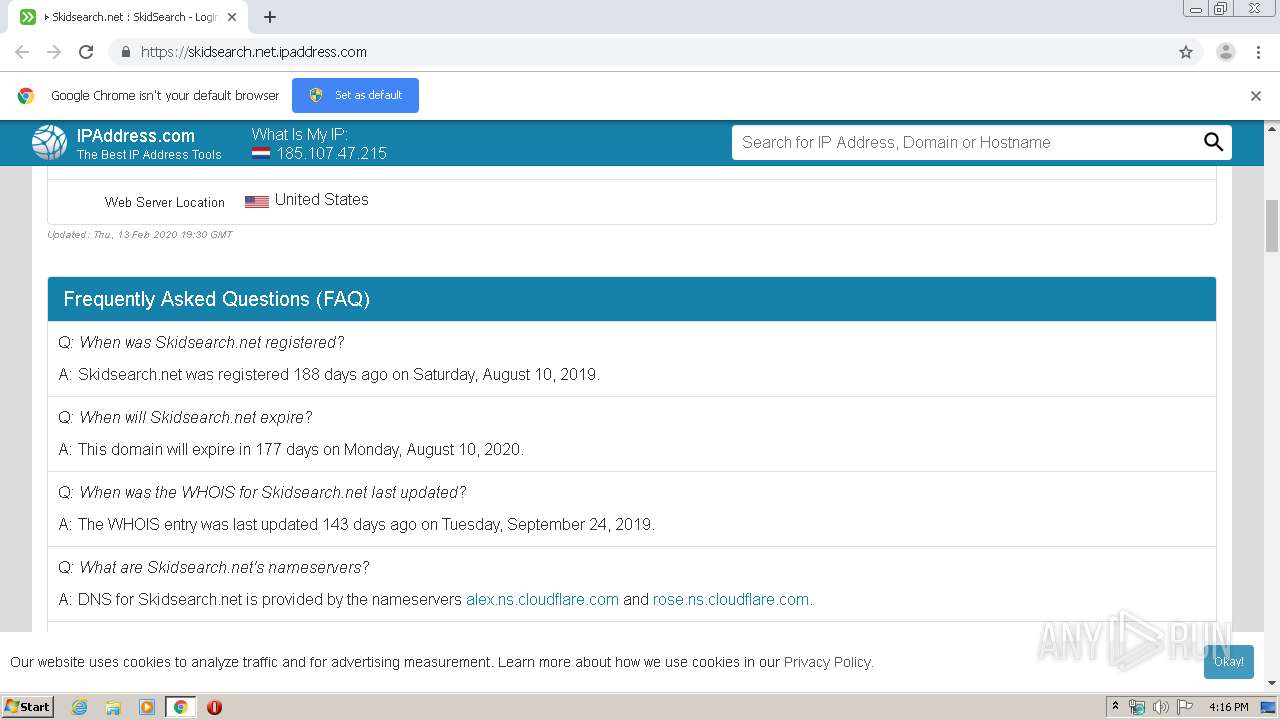Screen dimensions: 1280x720
Task: Reload the current page
Action: 86,52
